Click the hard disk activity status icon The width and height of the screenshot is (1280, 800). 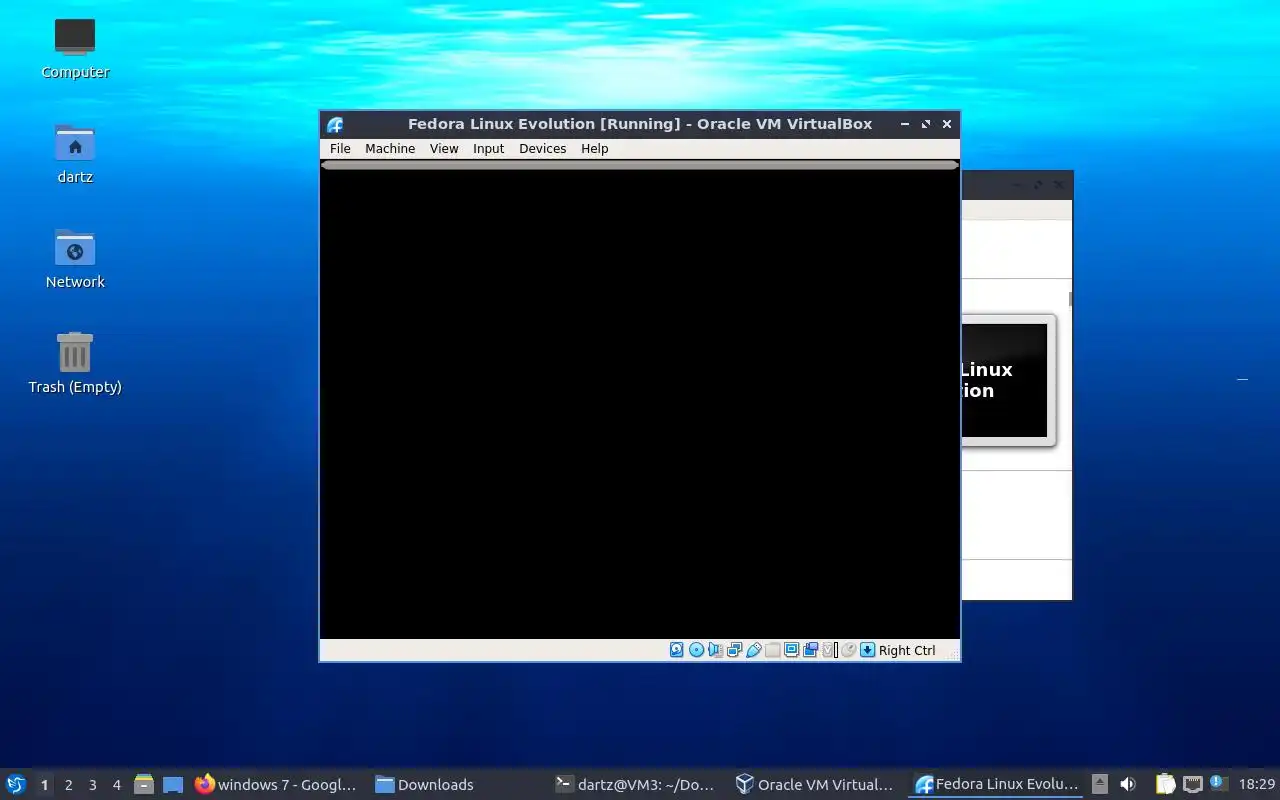point(677,650)
